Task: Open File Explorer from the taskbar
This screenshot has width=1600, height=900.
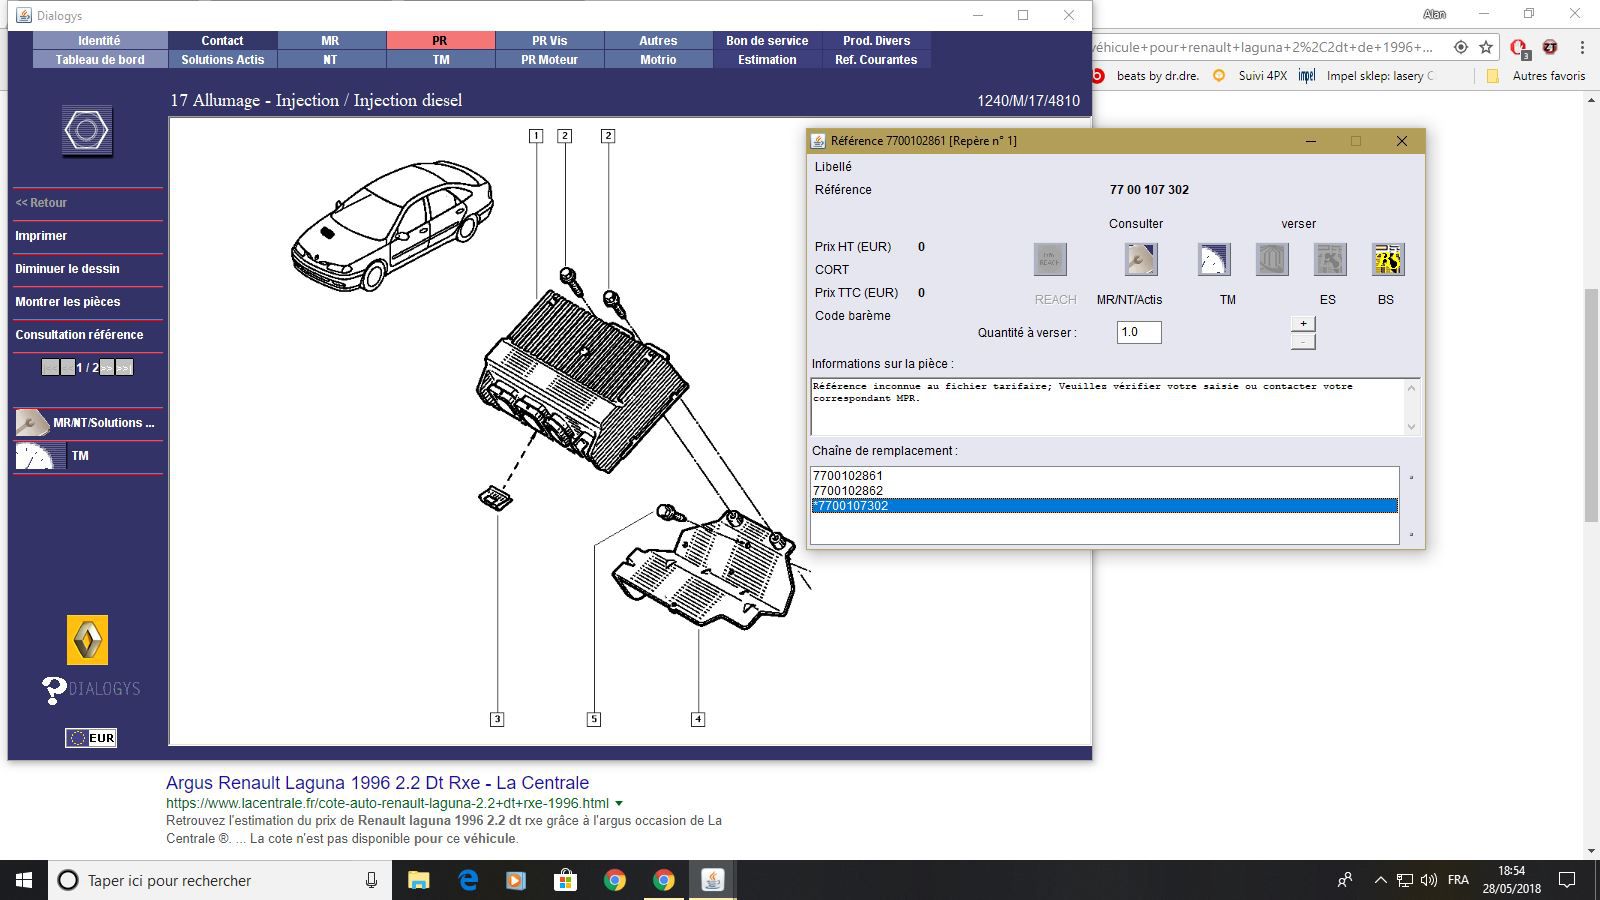Action: [x=418, y=880]
